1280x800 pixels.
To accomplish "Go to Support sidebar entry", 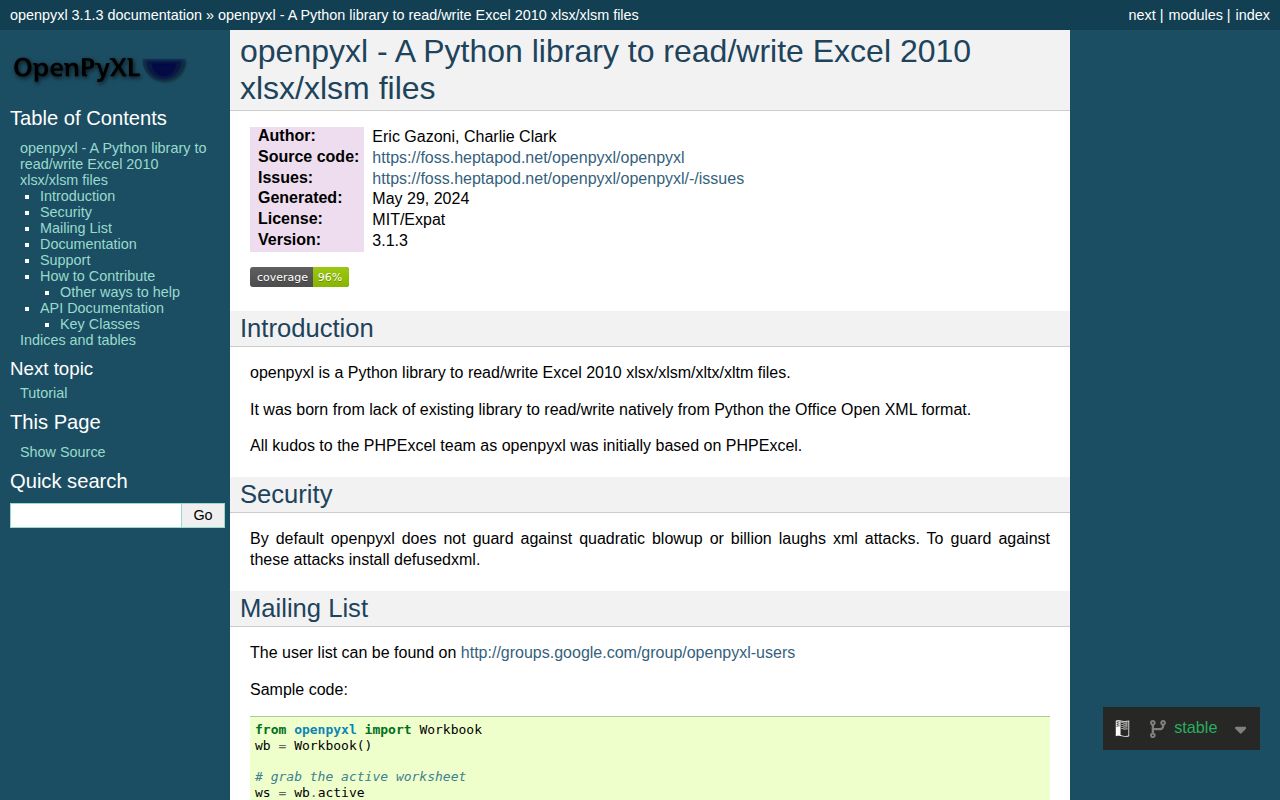I will [65, 260].
